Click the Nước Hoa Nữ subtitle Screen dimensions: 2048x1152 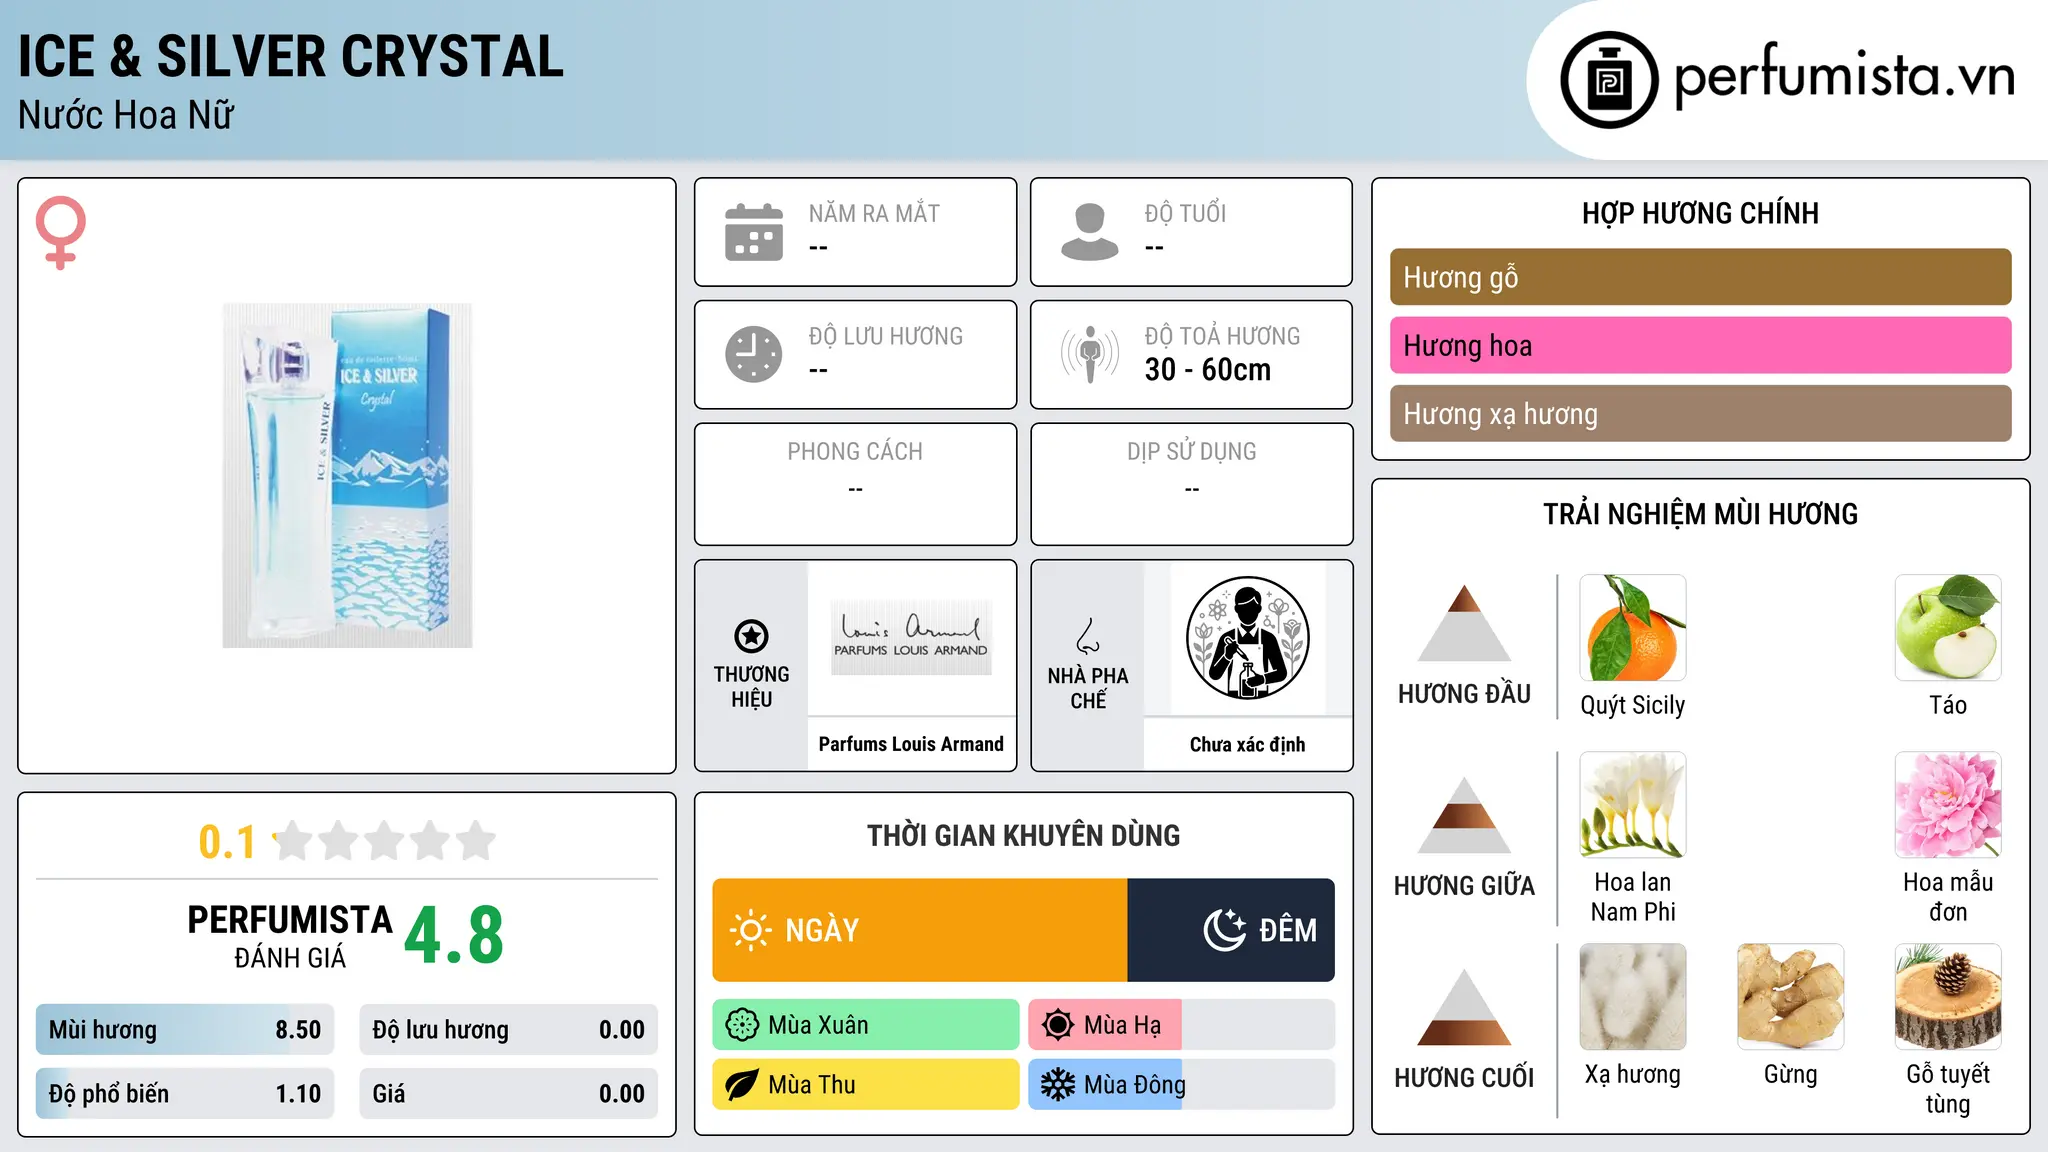coord(126,115)
